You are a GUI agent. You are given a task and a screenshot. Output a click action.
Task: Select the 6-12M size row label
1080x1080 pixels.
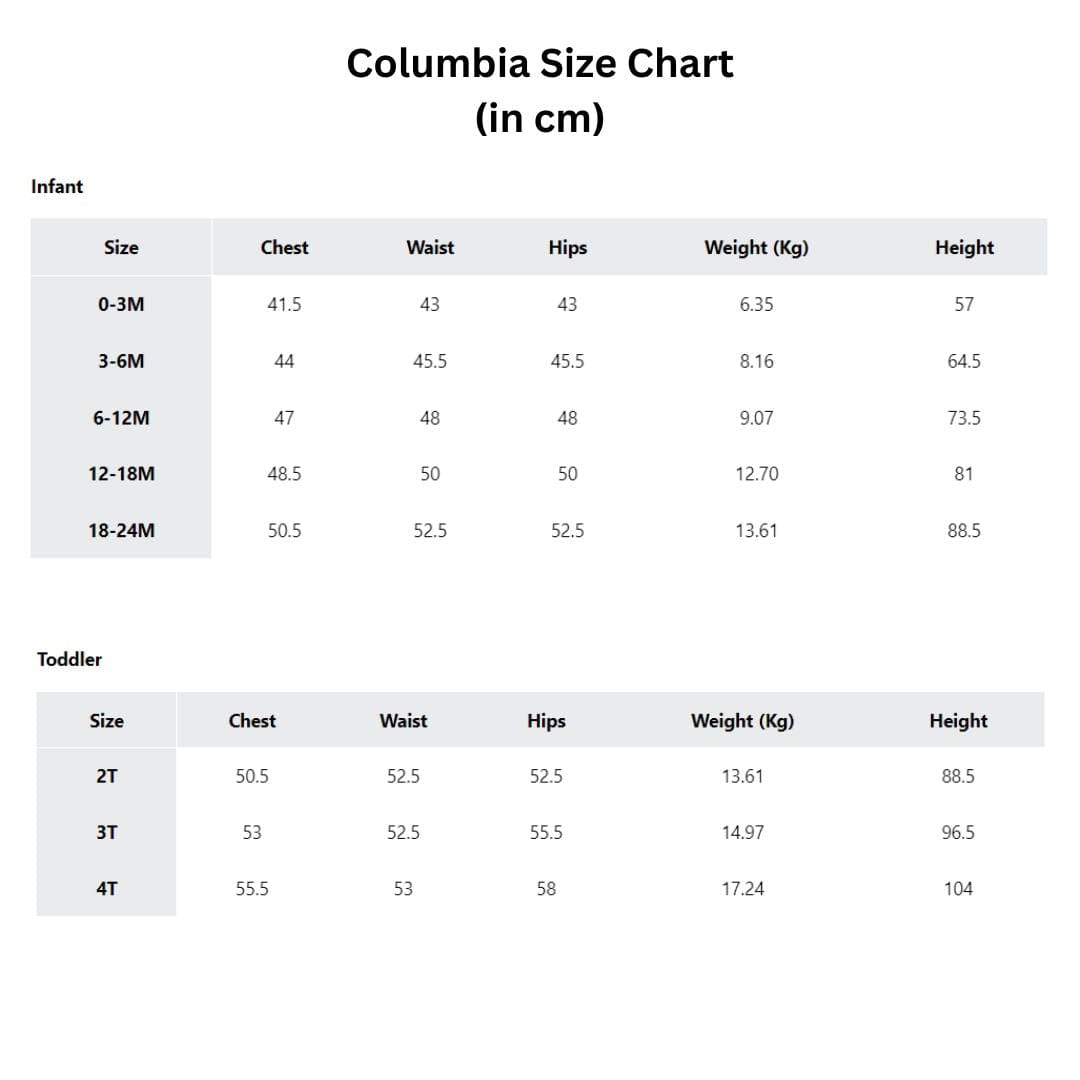[x=121, y=418]
